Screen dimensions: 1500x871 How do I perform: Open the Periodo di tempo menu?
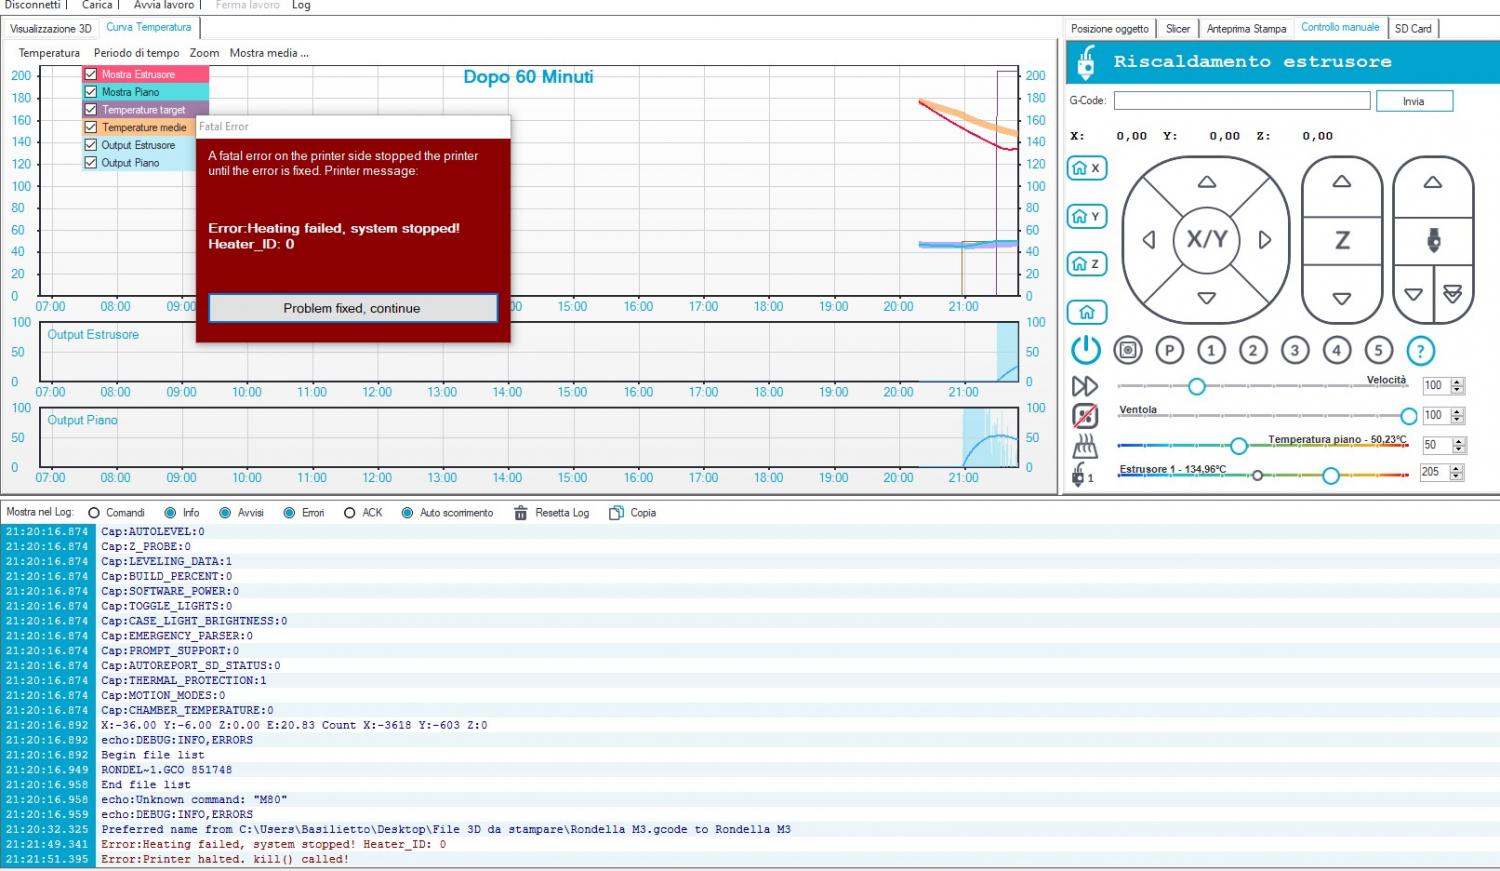click(x=136, y=53)
